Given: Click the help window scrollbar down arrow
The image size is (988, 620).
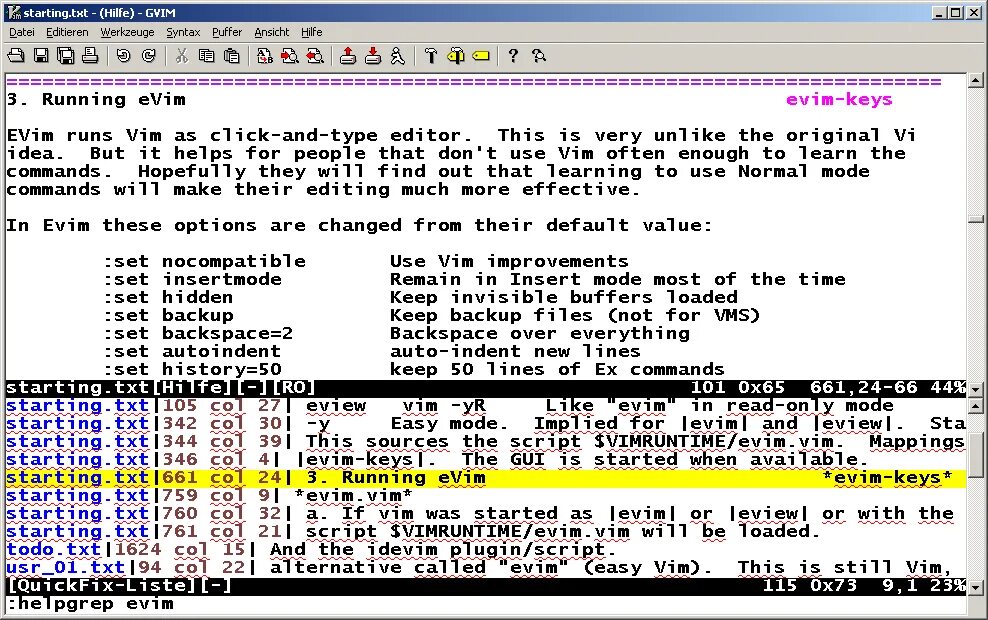Looking at the screenshot, I should coord(975,389).
